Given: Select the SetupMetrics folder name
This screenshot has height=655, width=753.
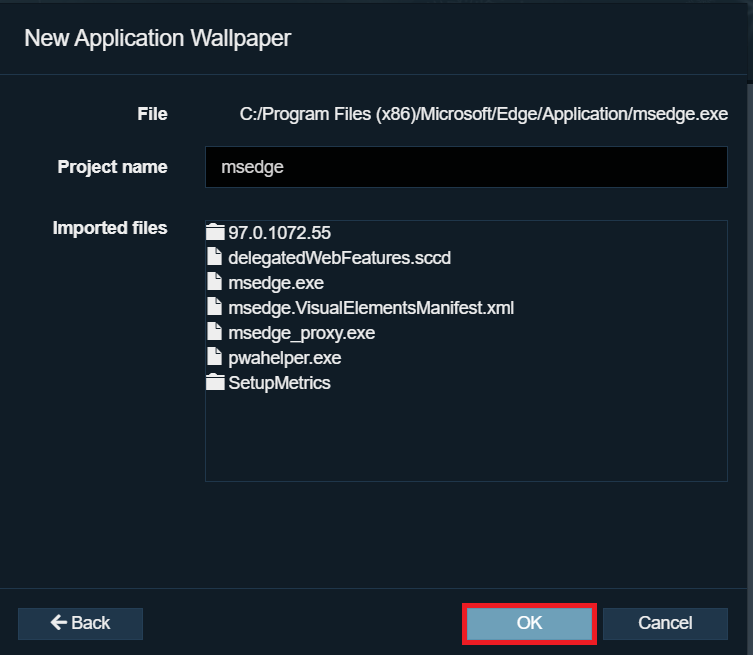Looking at the screenshot, I should pyautogui.click(x=279, y=383).
